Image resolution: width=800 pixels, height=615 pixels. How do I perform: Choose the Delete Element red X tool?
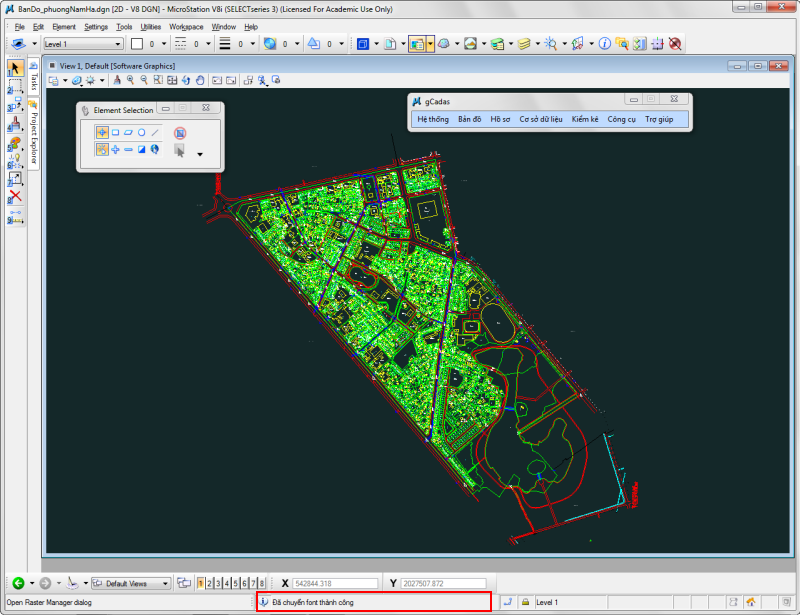(15, 196)
